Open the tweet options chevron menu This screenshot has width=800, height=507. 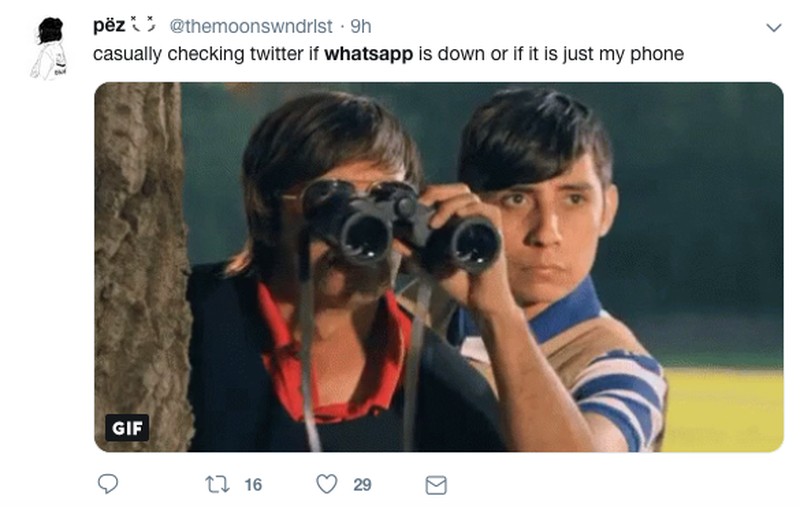774,28
